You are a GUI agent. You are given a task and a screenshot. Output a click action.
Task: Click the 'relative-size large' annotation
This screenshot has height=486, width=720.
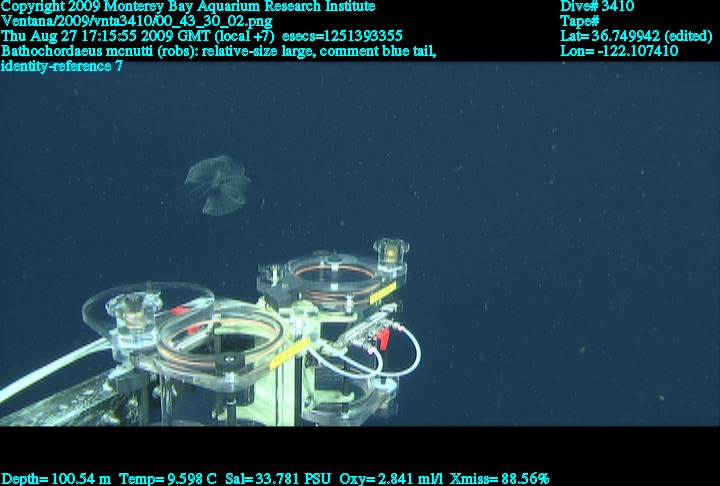coord(258,51)
